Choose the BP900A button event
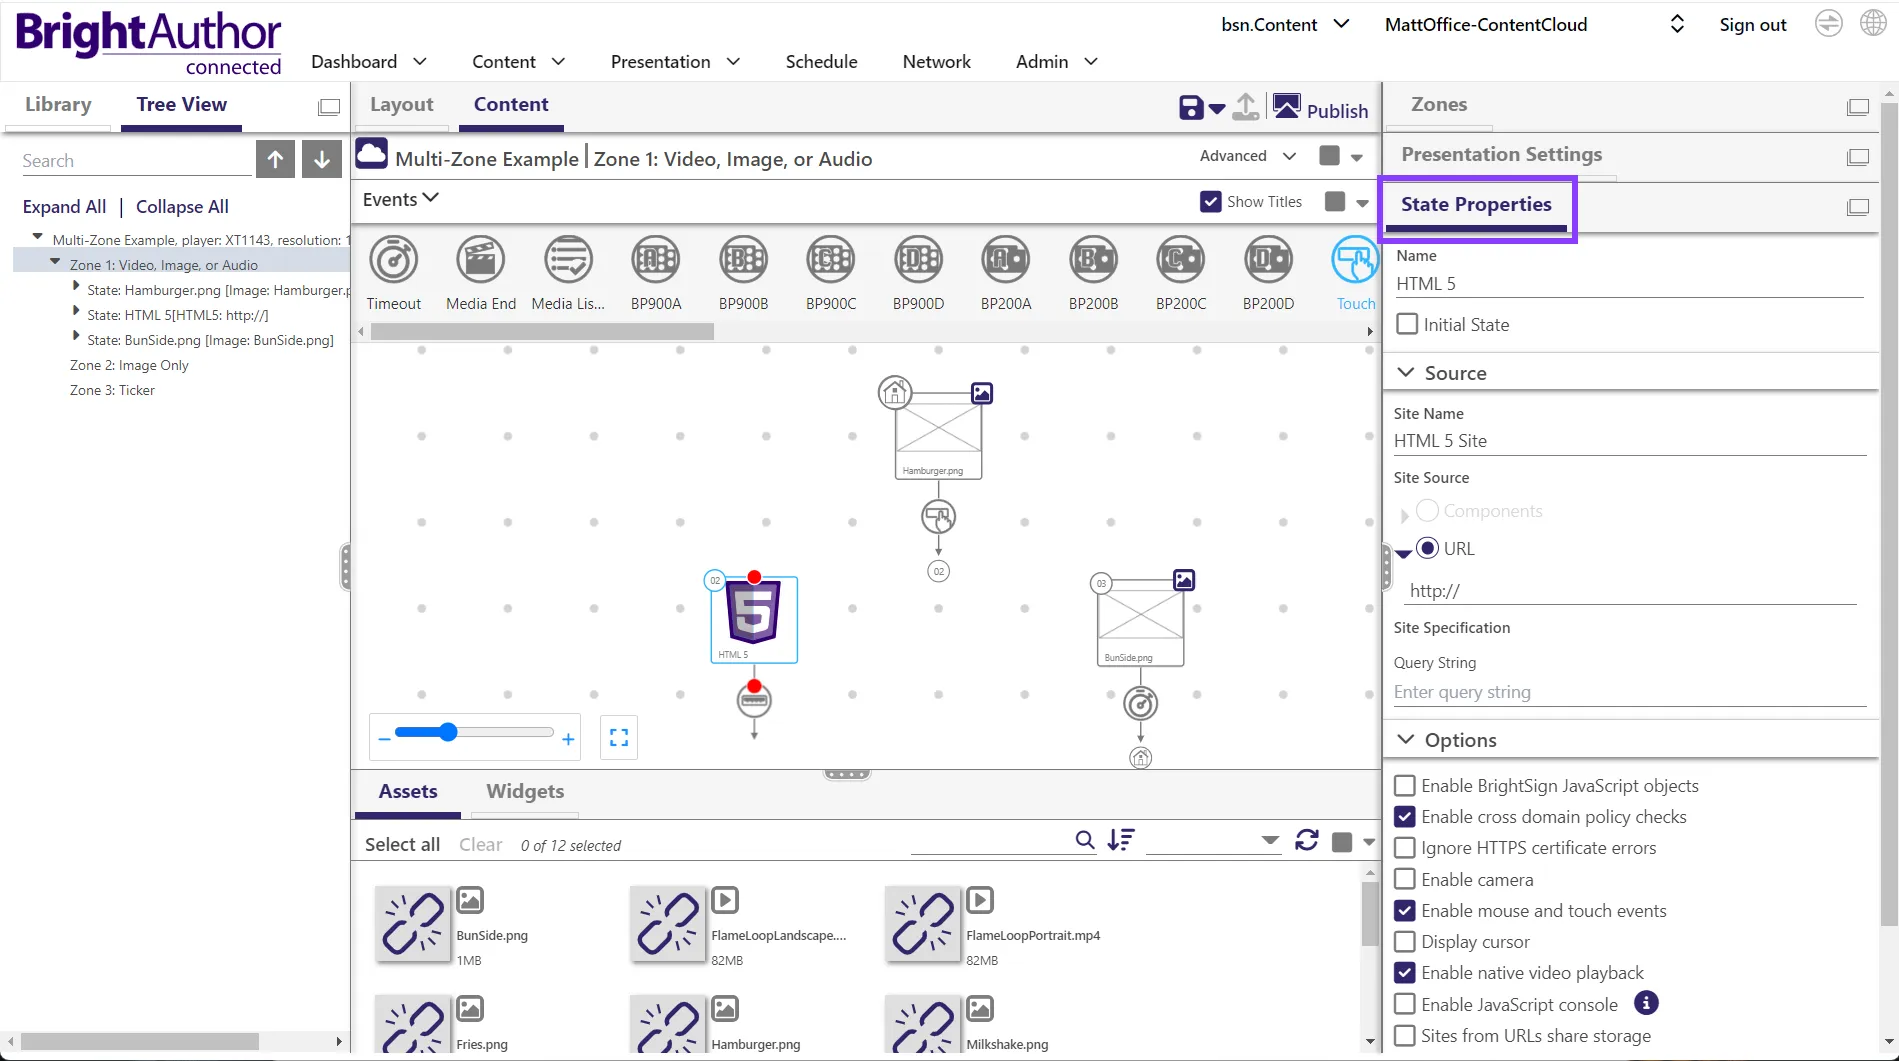Screen dimensions: 1899x1061 [x=656, y=260]
